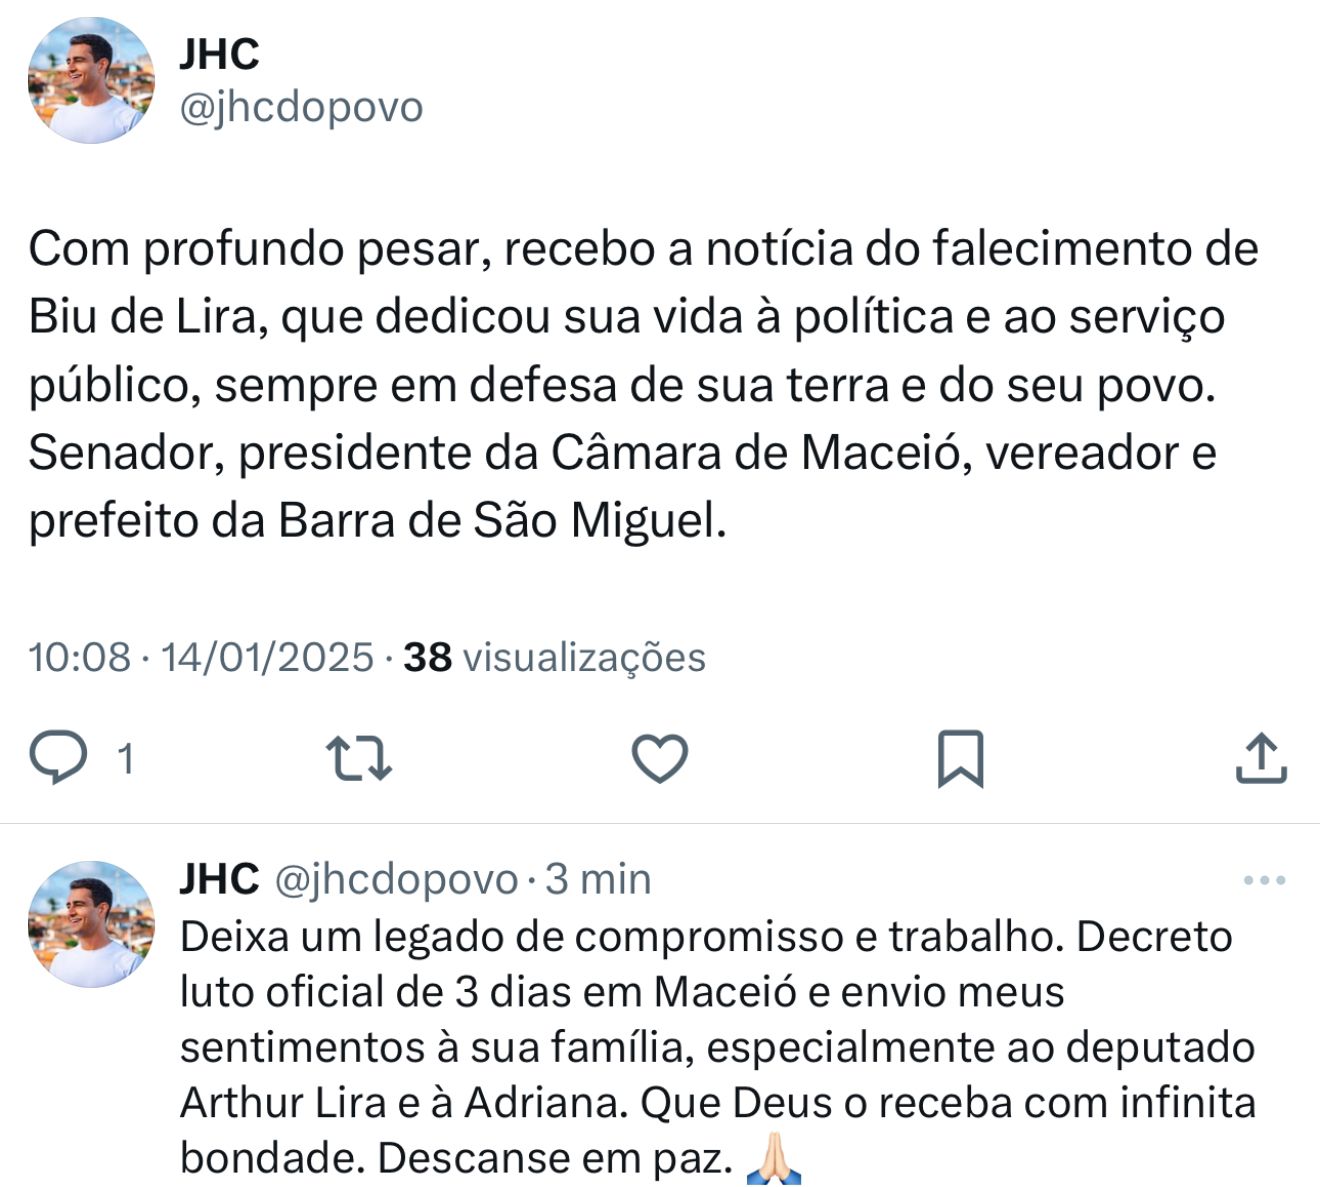Click the reply speech bubble icon
The width and height of the screenshot is (1320, 1187).
click(58, 757)
